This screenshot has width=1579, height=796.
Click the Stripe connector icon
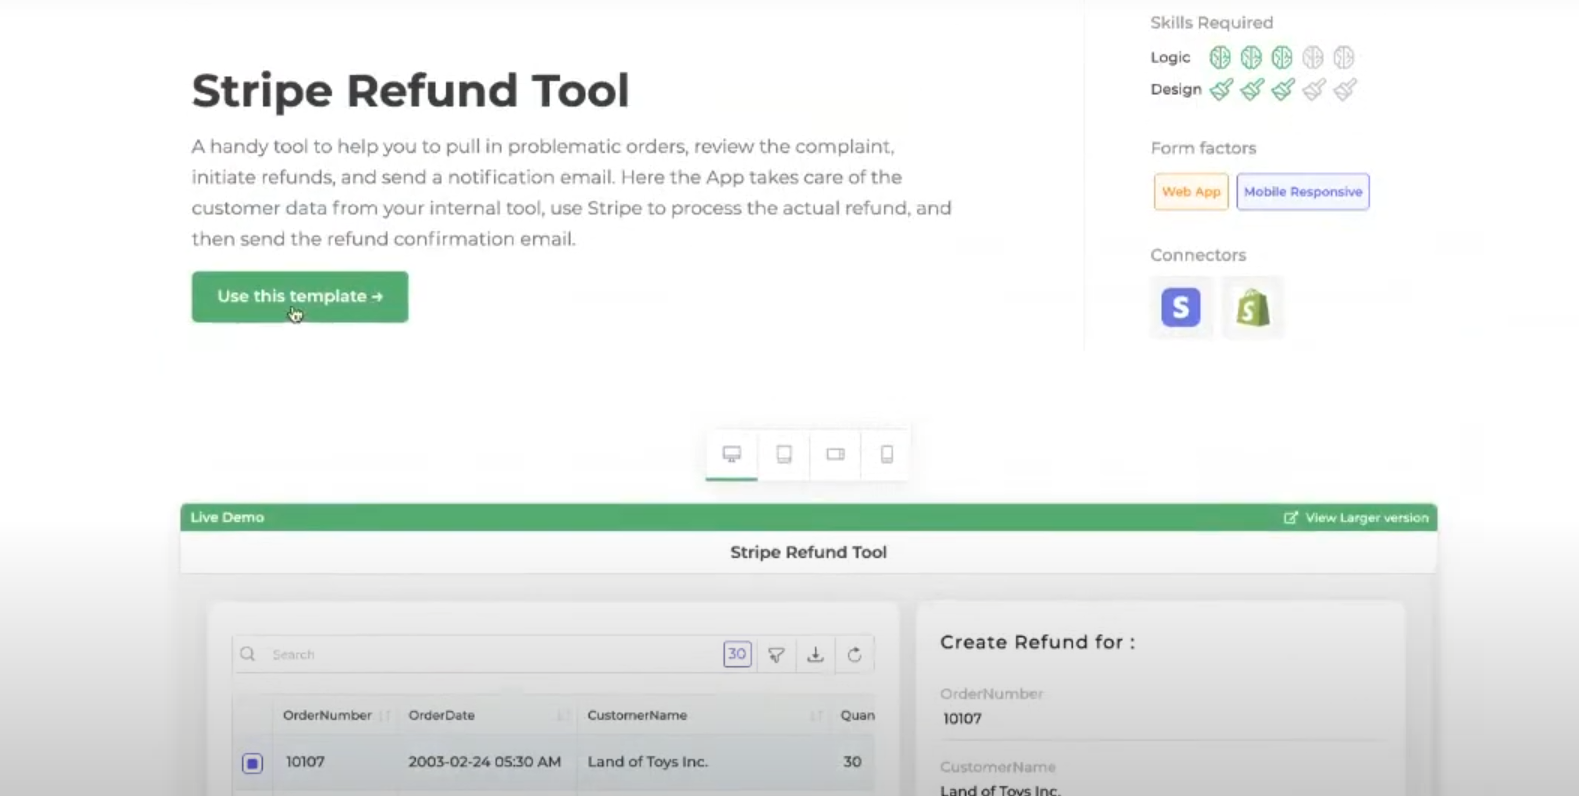[x=1180, y=307]
